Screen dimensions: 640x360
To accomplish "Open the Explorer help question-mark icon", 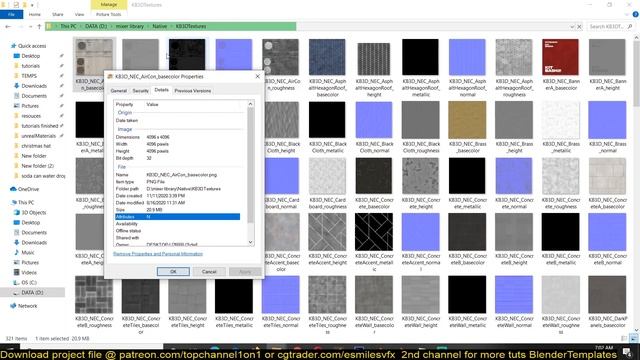I will point(635,14).
